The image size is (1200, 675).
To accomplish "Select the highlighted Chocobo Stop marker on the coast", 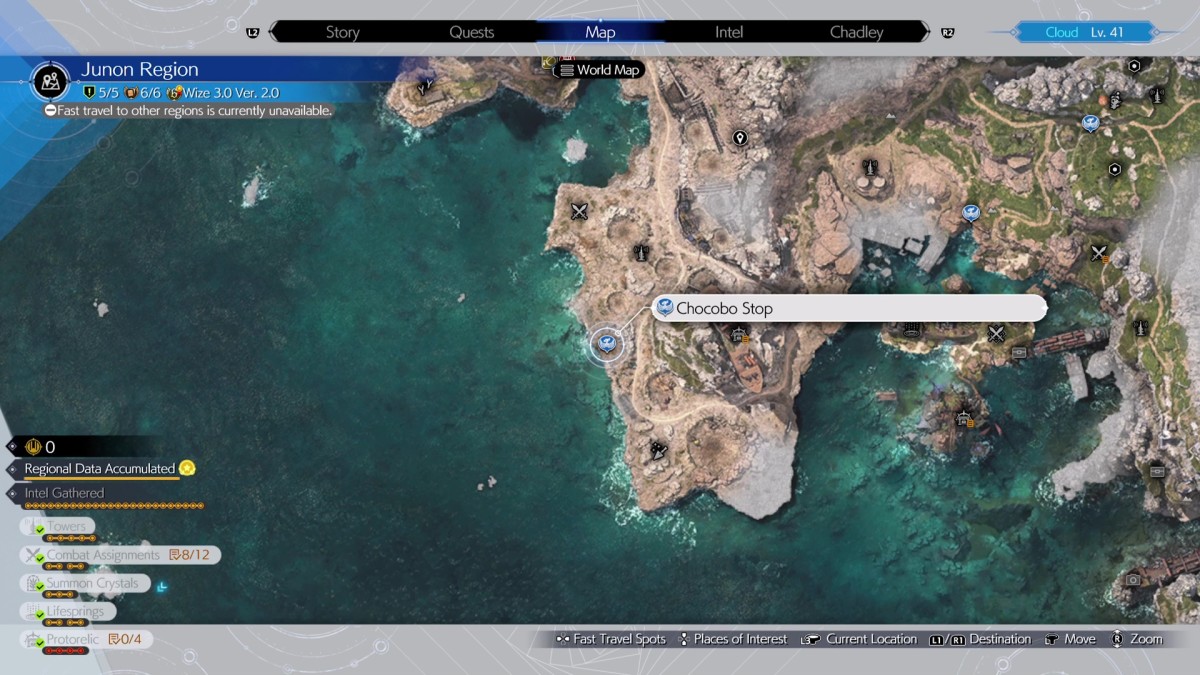I will click(606, 345).
